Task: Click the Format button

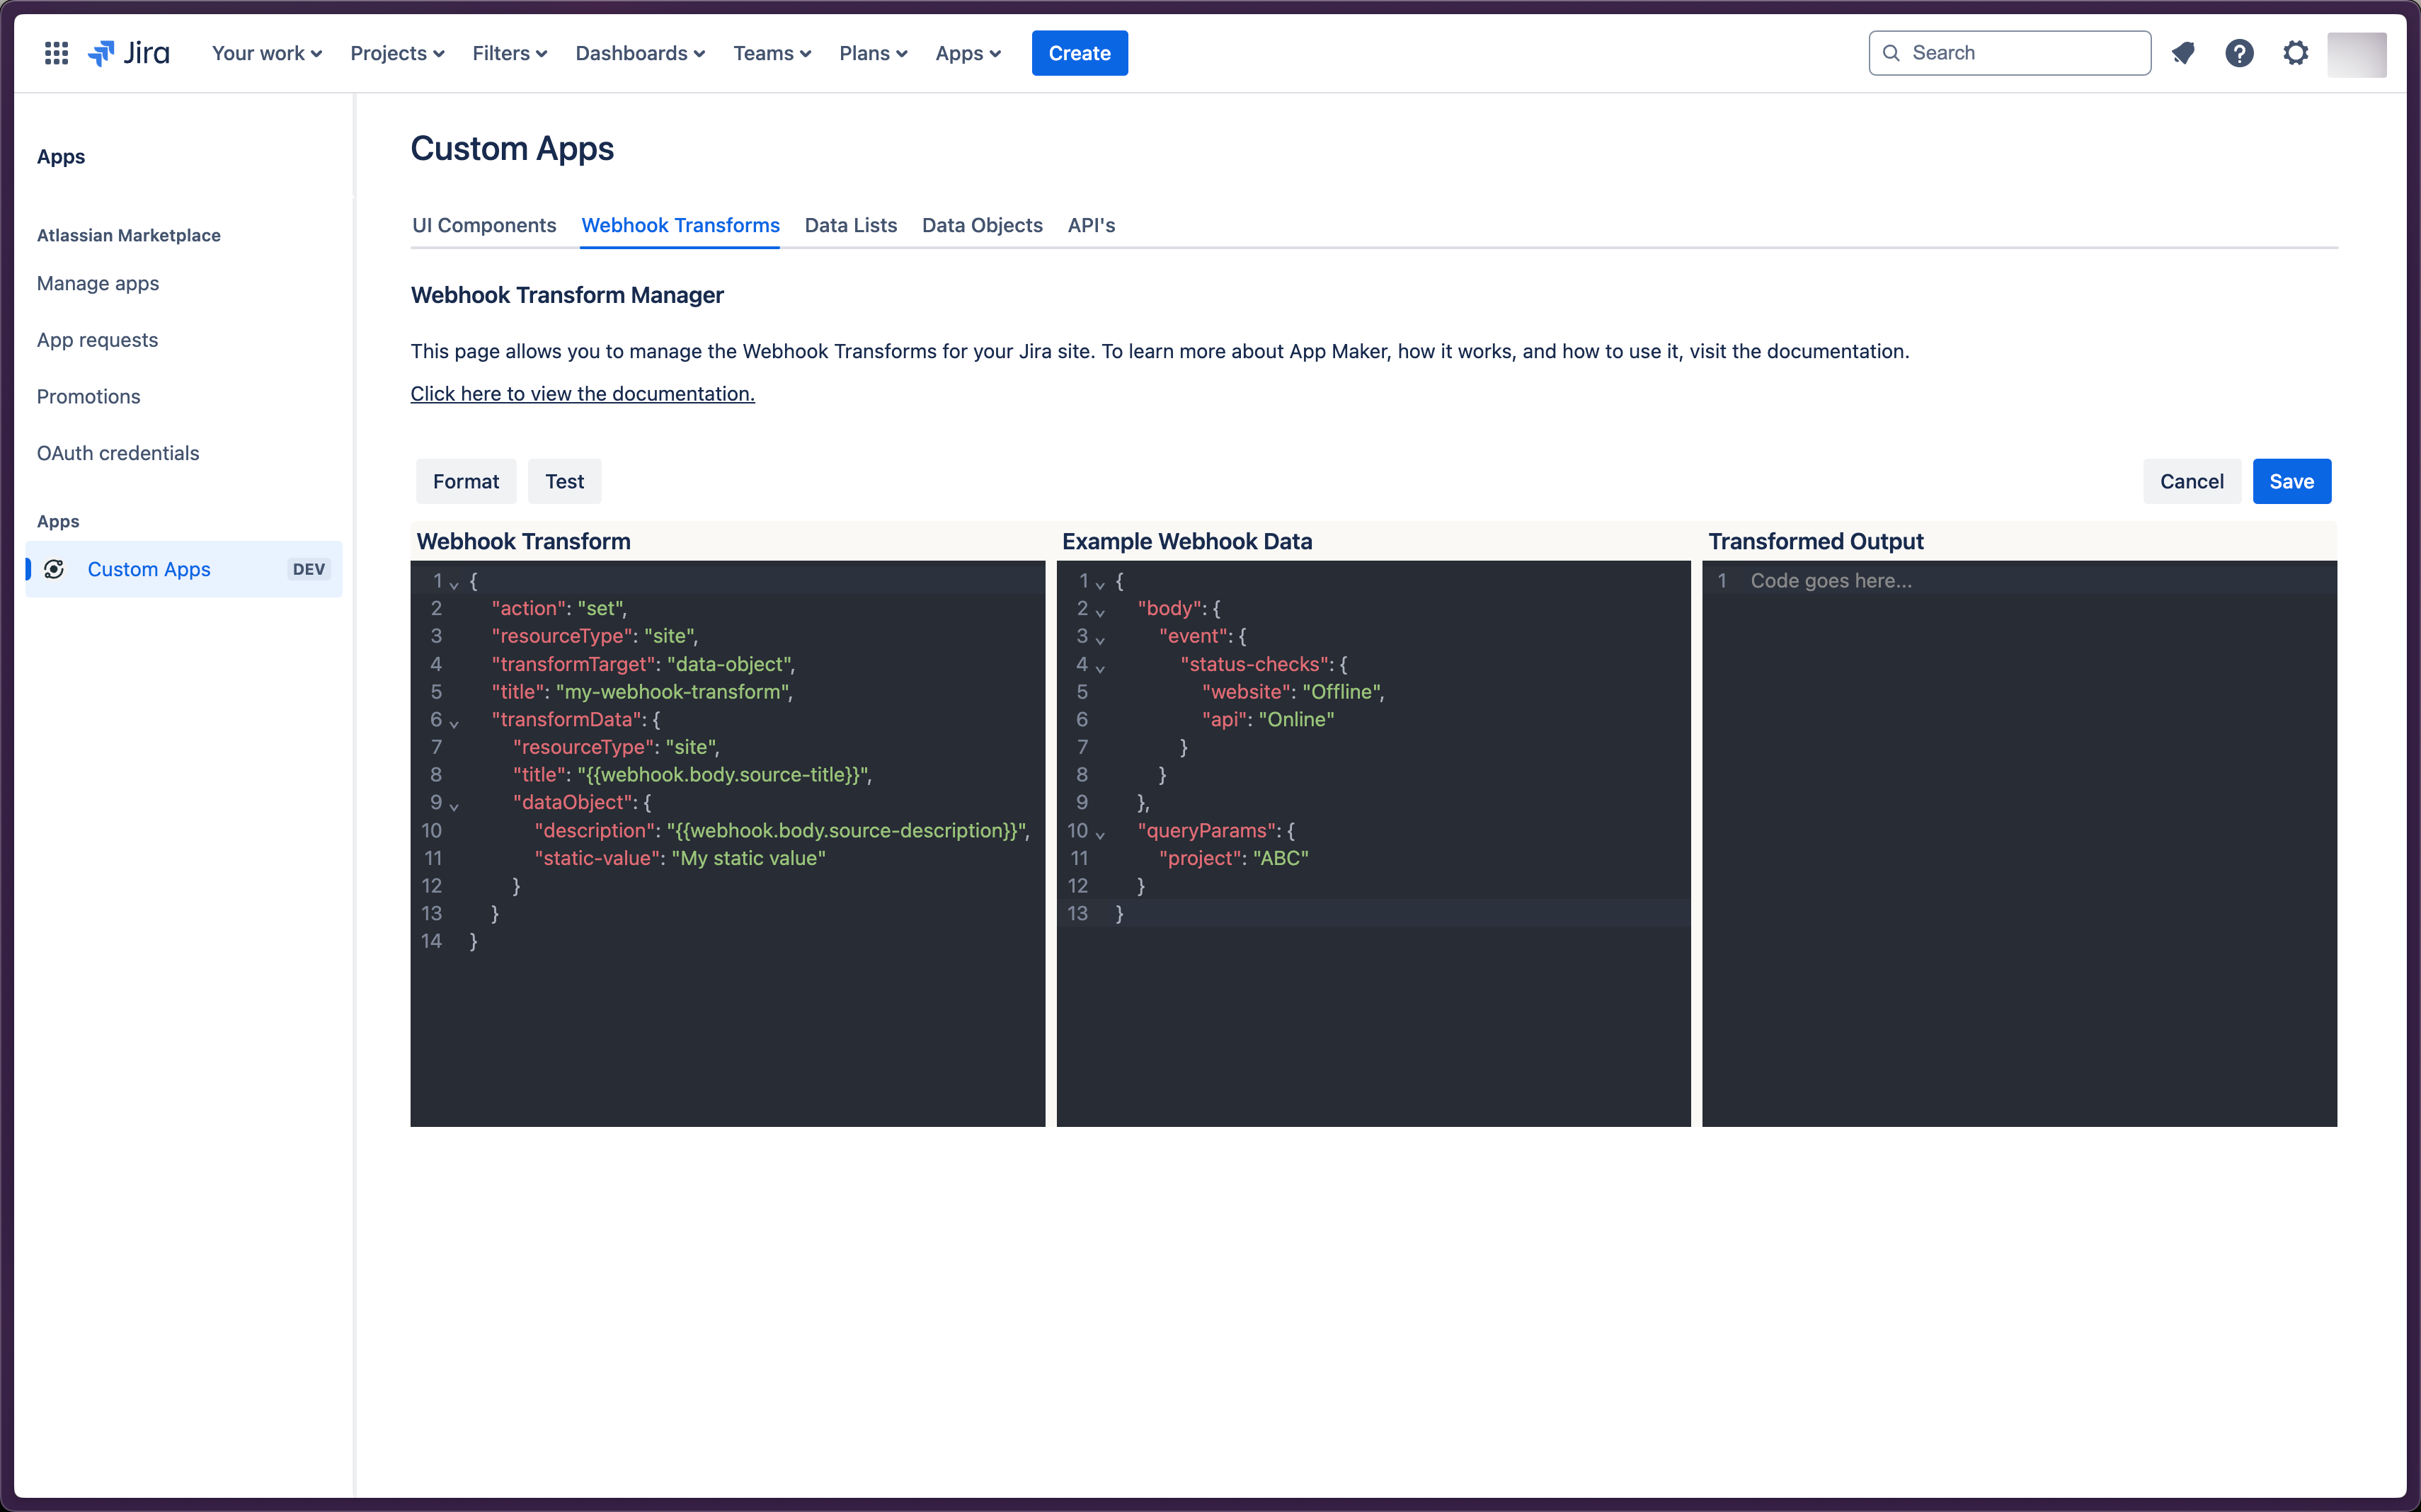Action: pyautogui.click(x=465, y=481)
